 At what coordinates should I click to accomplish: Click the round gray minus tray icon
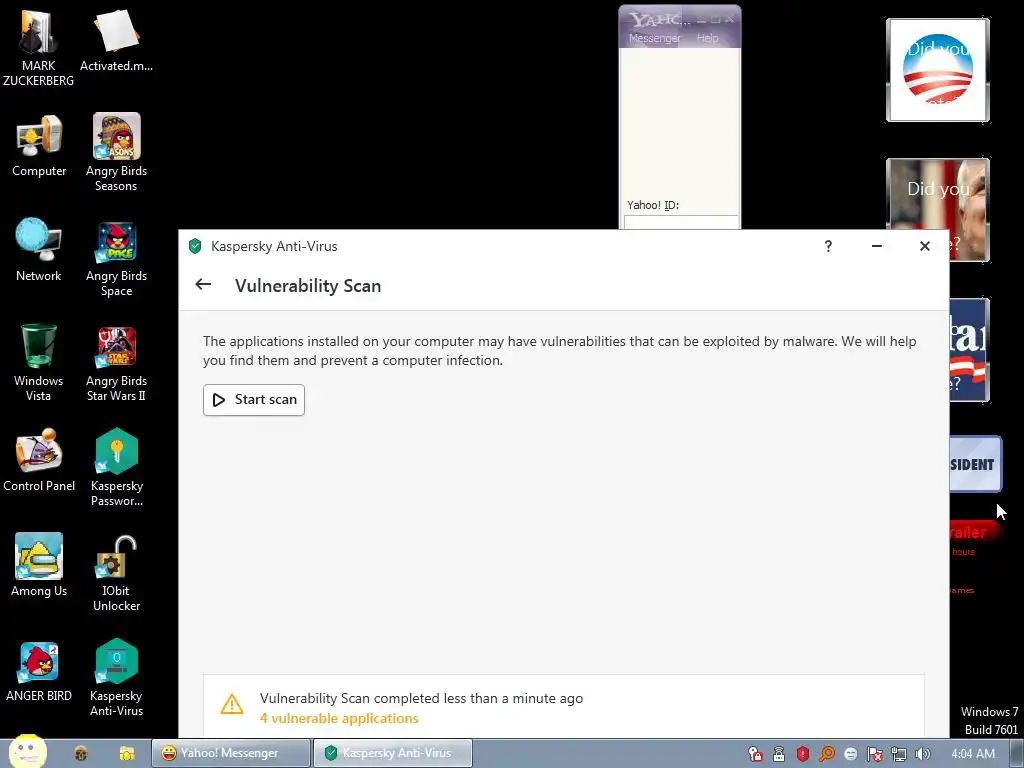(850, 754)
